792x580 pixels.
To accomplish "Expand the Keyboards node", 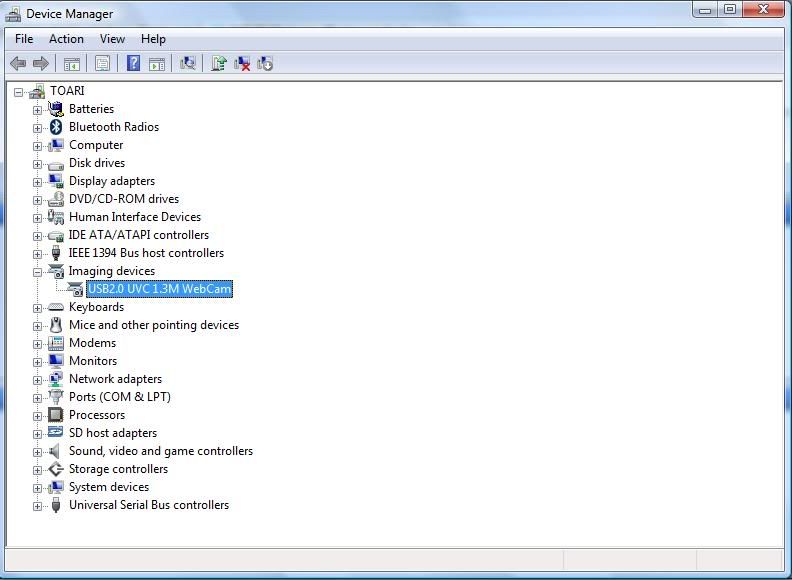I will [x=37, y=308].
